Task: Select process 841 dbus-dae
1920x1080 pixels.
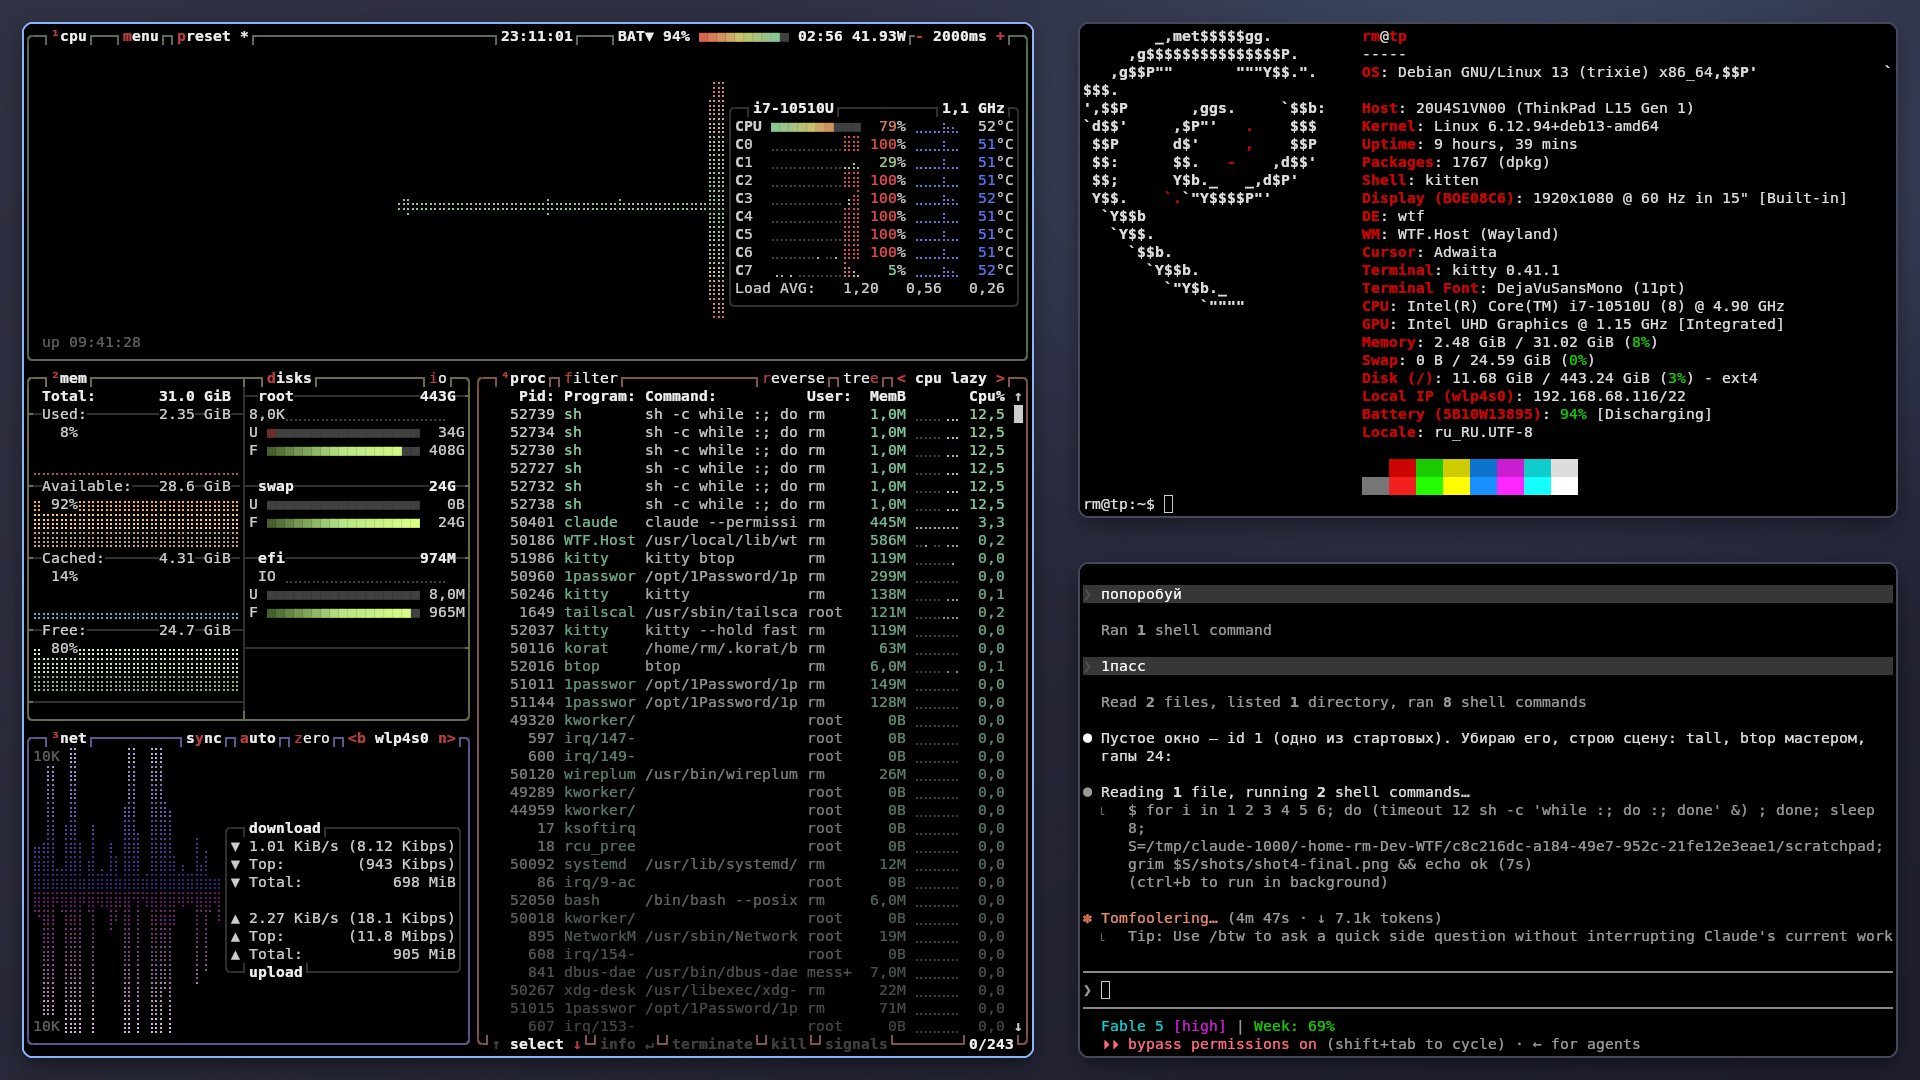Action: click(x=757, y=973)
